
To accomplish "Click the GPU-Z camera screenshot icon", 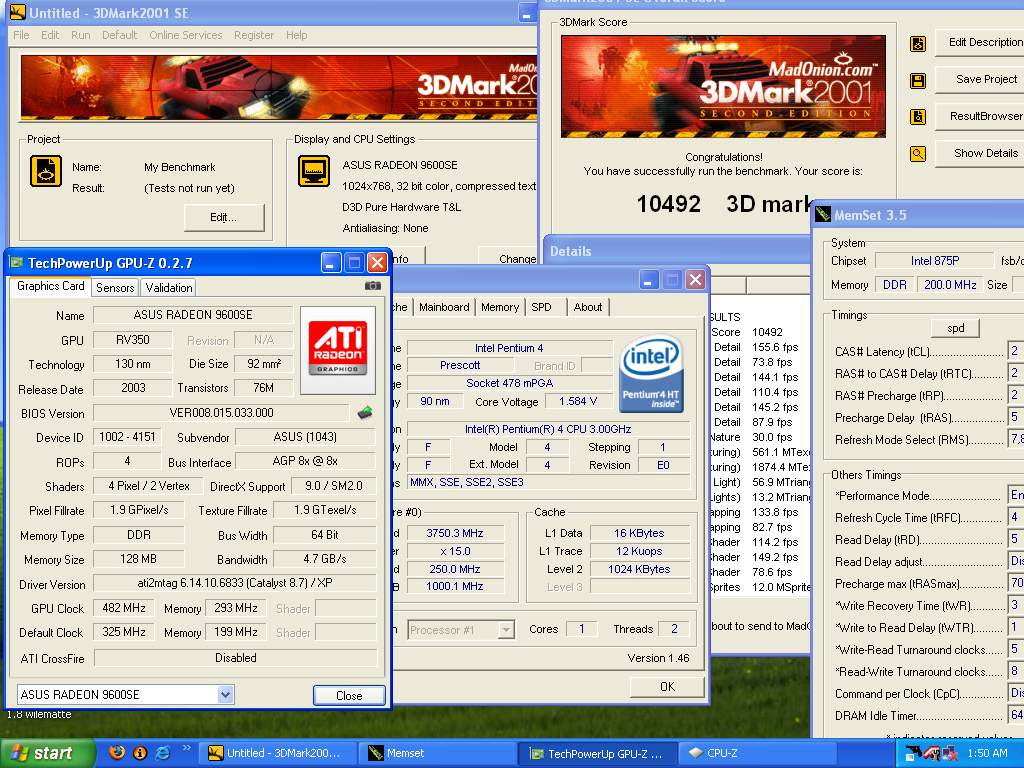I will point(372,285).
